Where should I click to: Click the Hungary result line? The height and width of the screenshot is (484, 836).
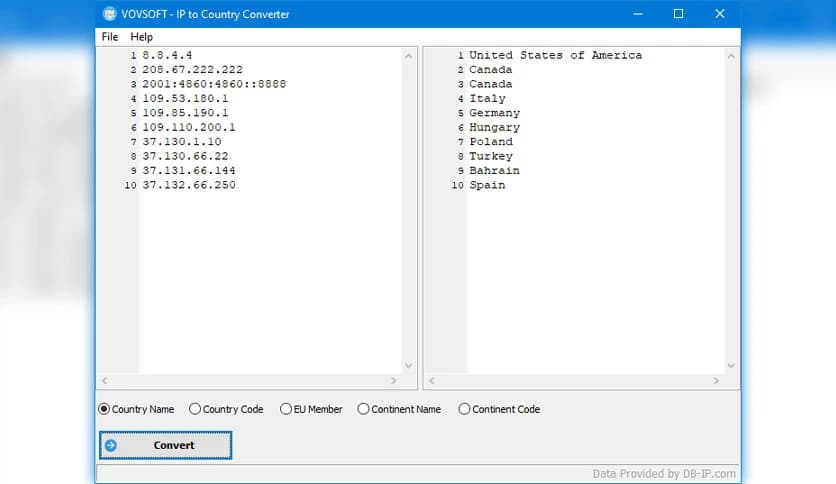tap(495, 127)
